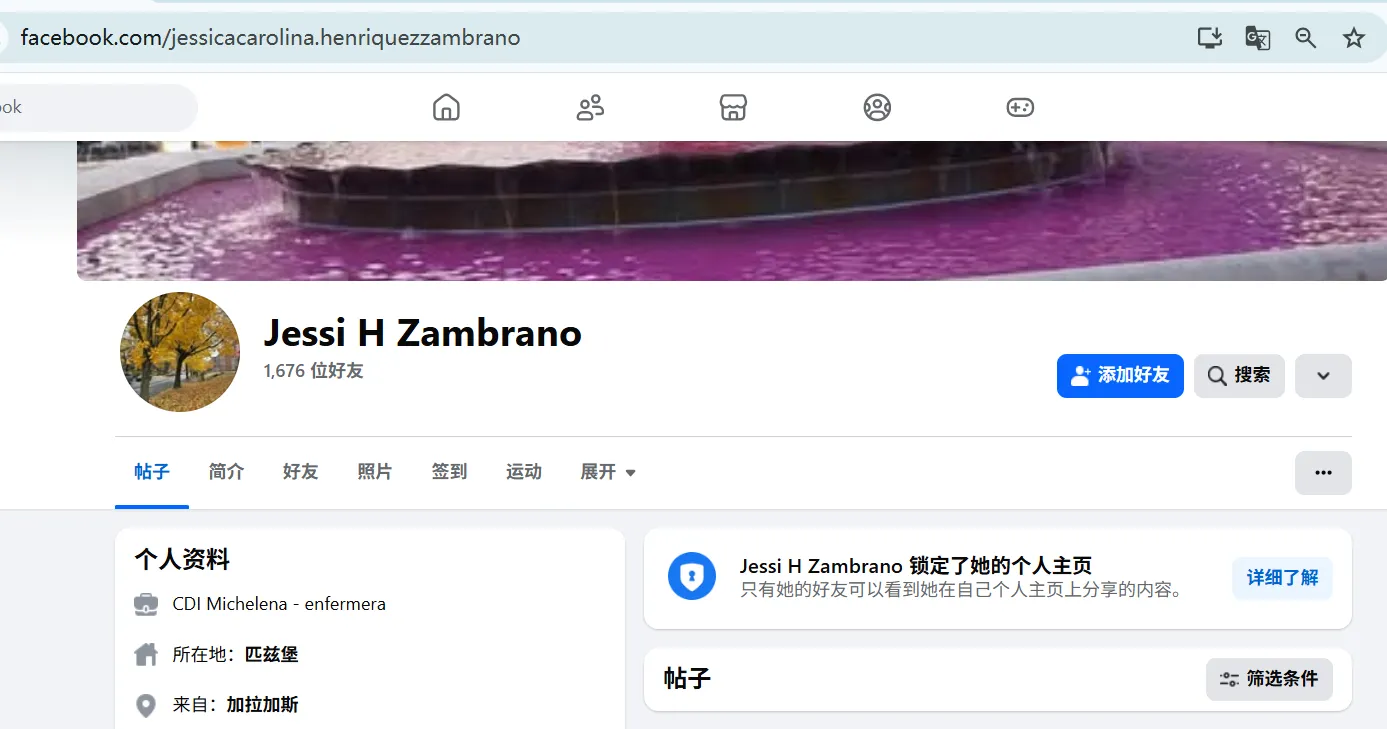Image resolution: width=1387 pixels, height=729 pixels.
Task: Click the 匹兹堡 location link
Action: click(x=272, y=655)
